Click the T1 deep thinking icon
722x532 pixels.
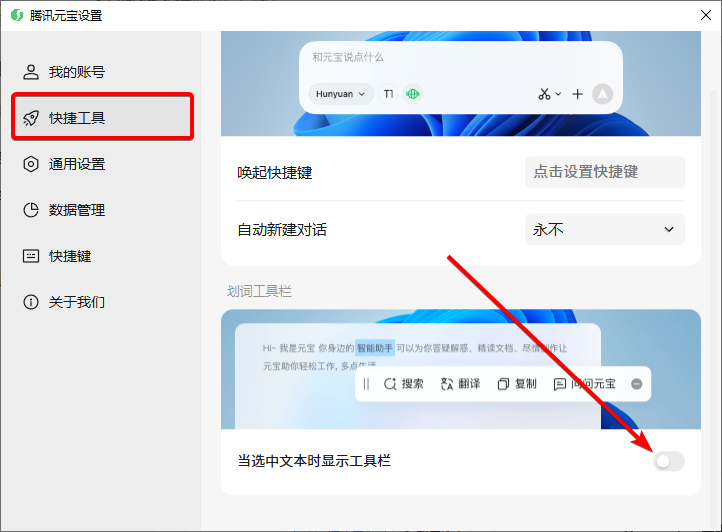click(389, 94)
